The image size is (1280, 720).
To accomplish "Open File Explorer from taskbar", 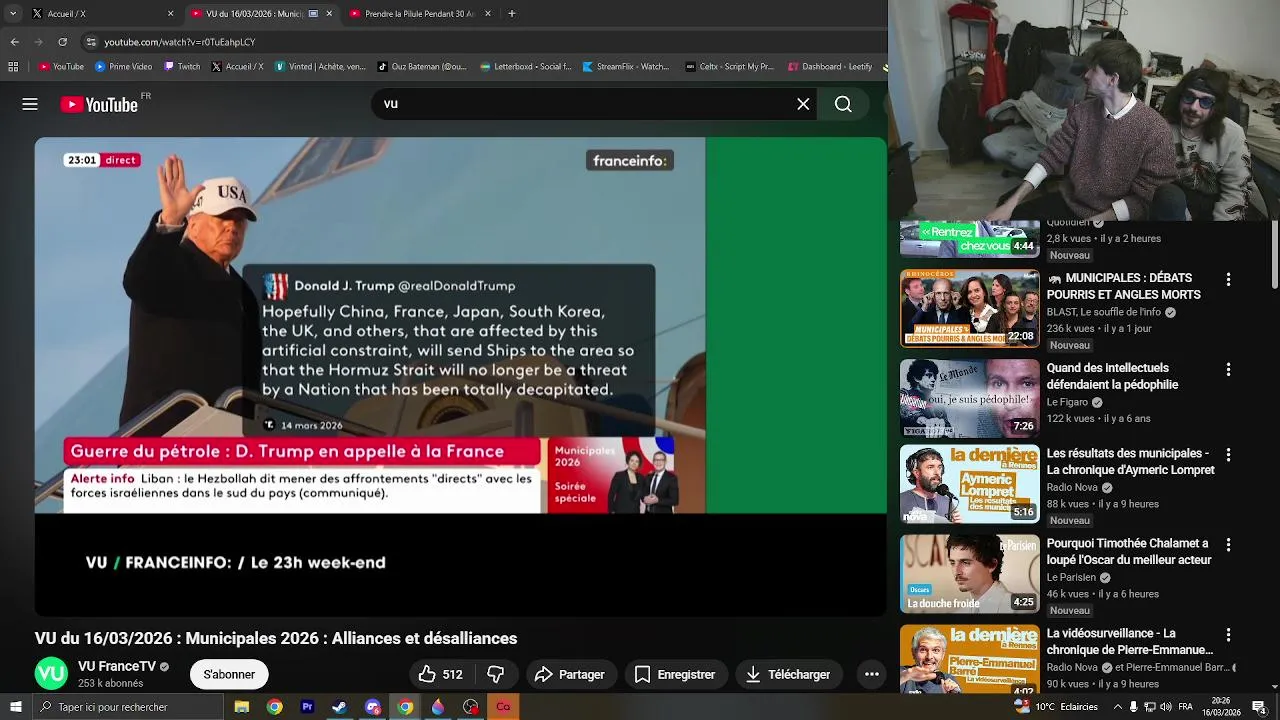I will point(241,707).
